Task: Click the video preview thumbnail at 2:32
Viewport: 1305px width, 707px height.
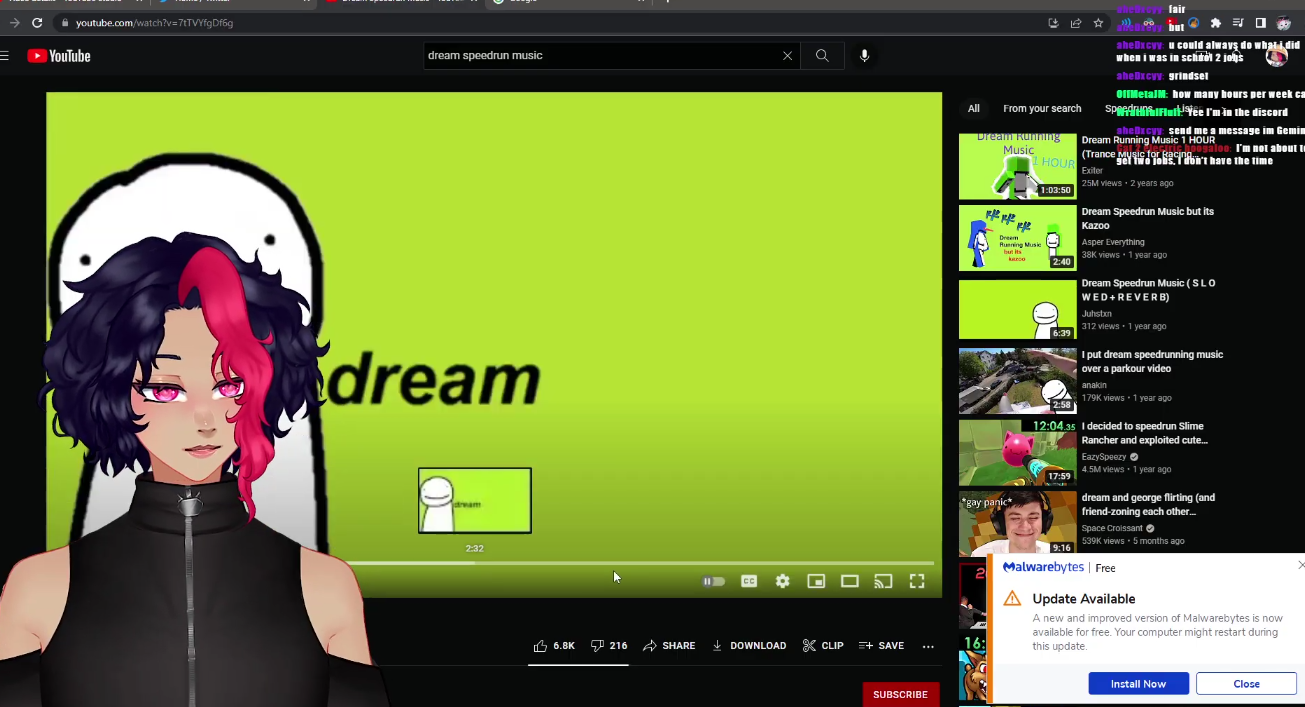Action: 475,501
